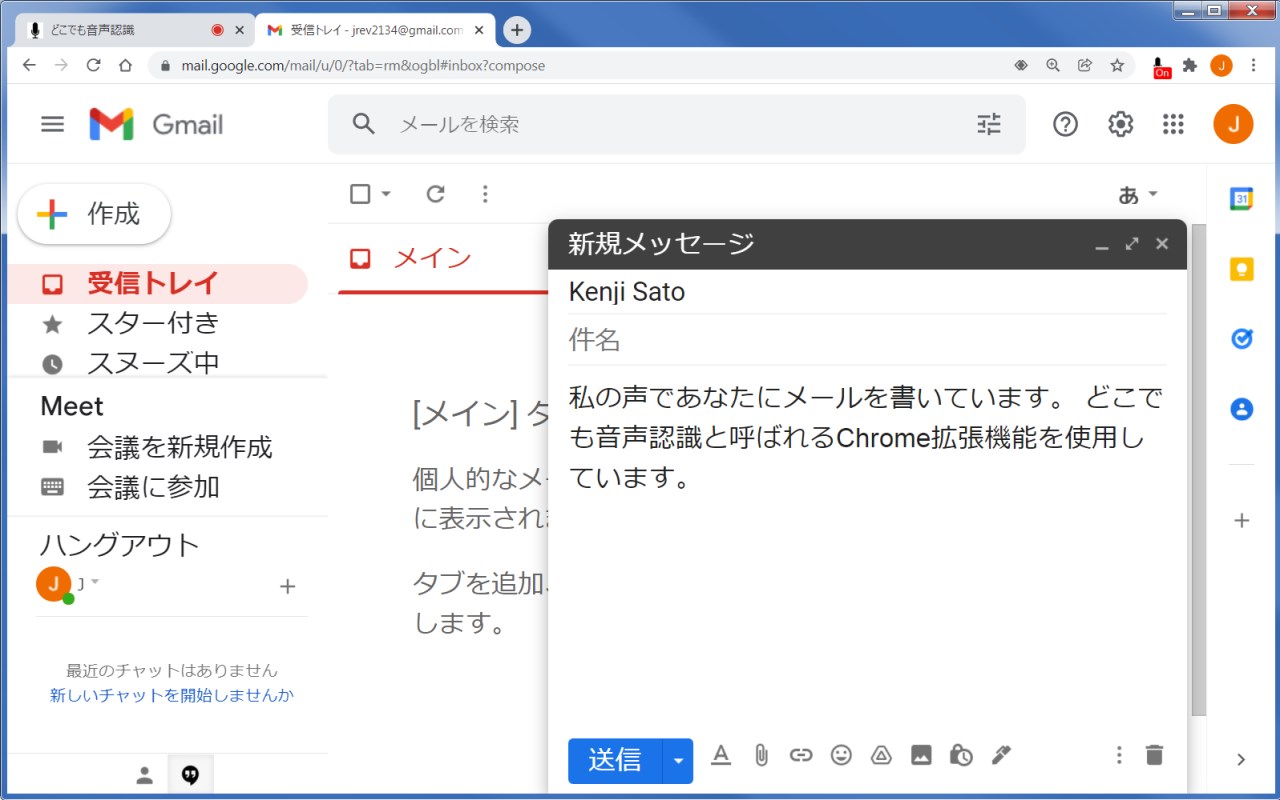Screen dimensions: 1280x800
Task: Click the search magnifier icon in Gmail
Action: (364, 124)
